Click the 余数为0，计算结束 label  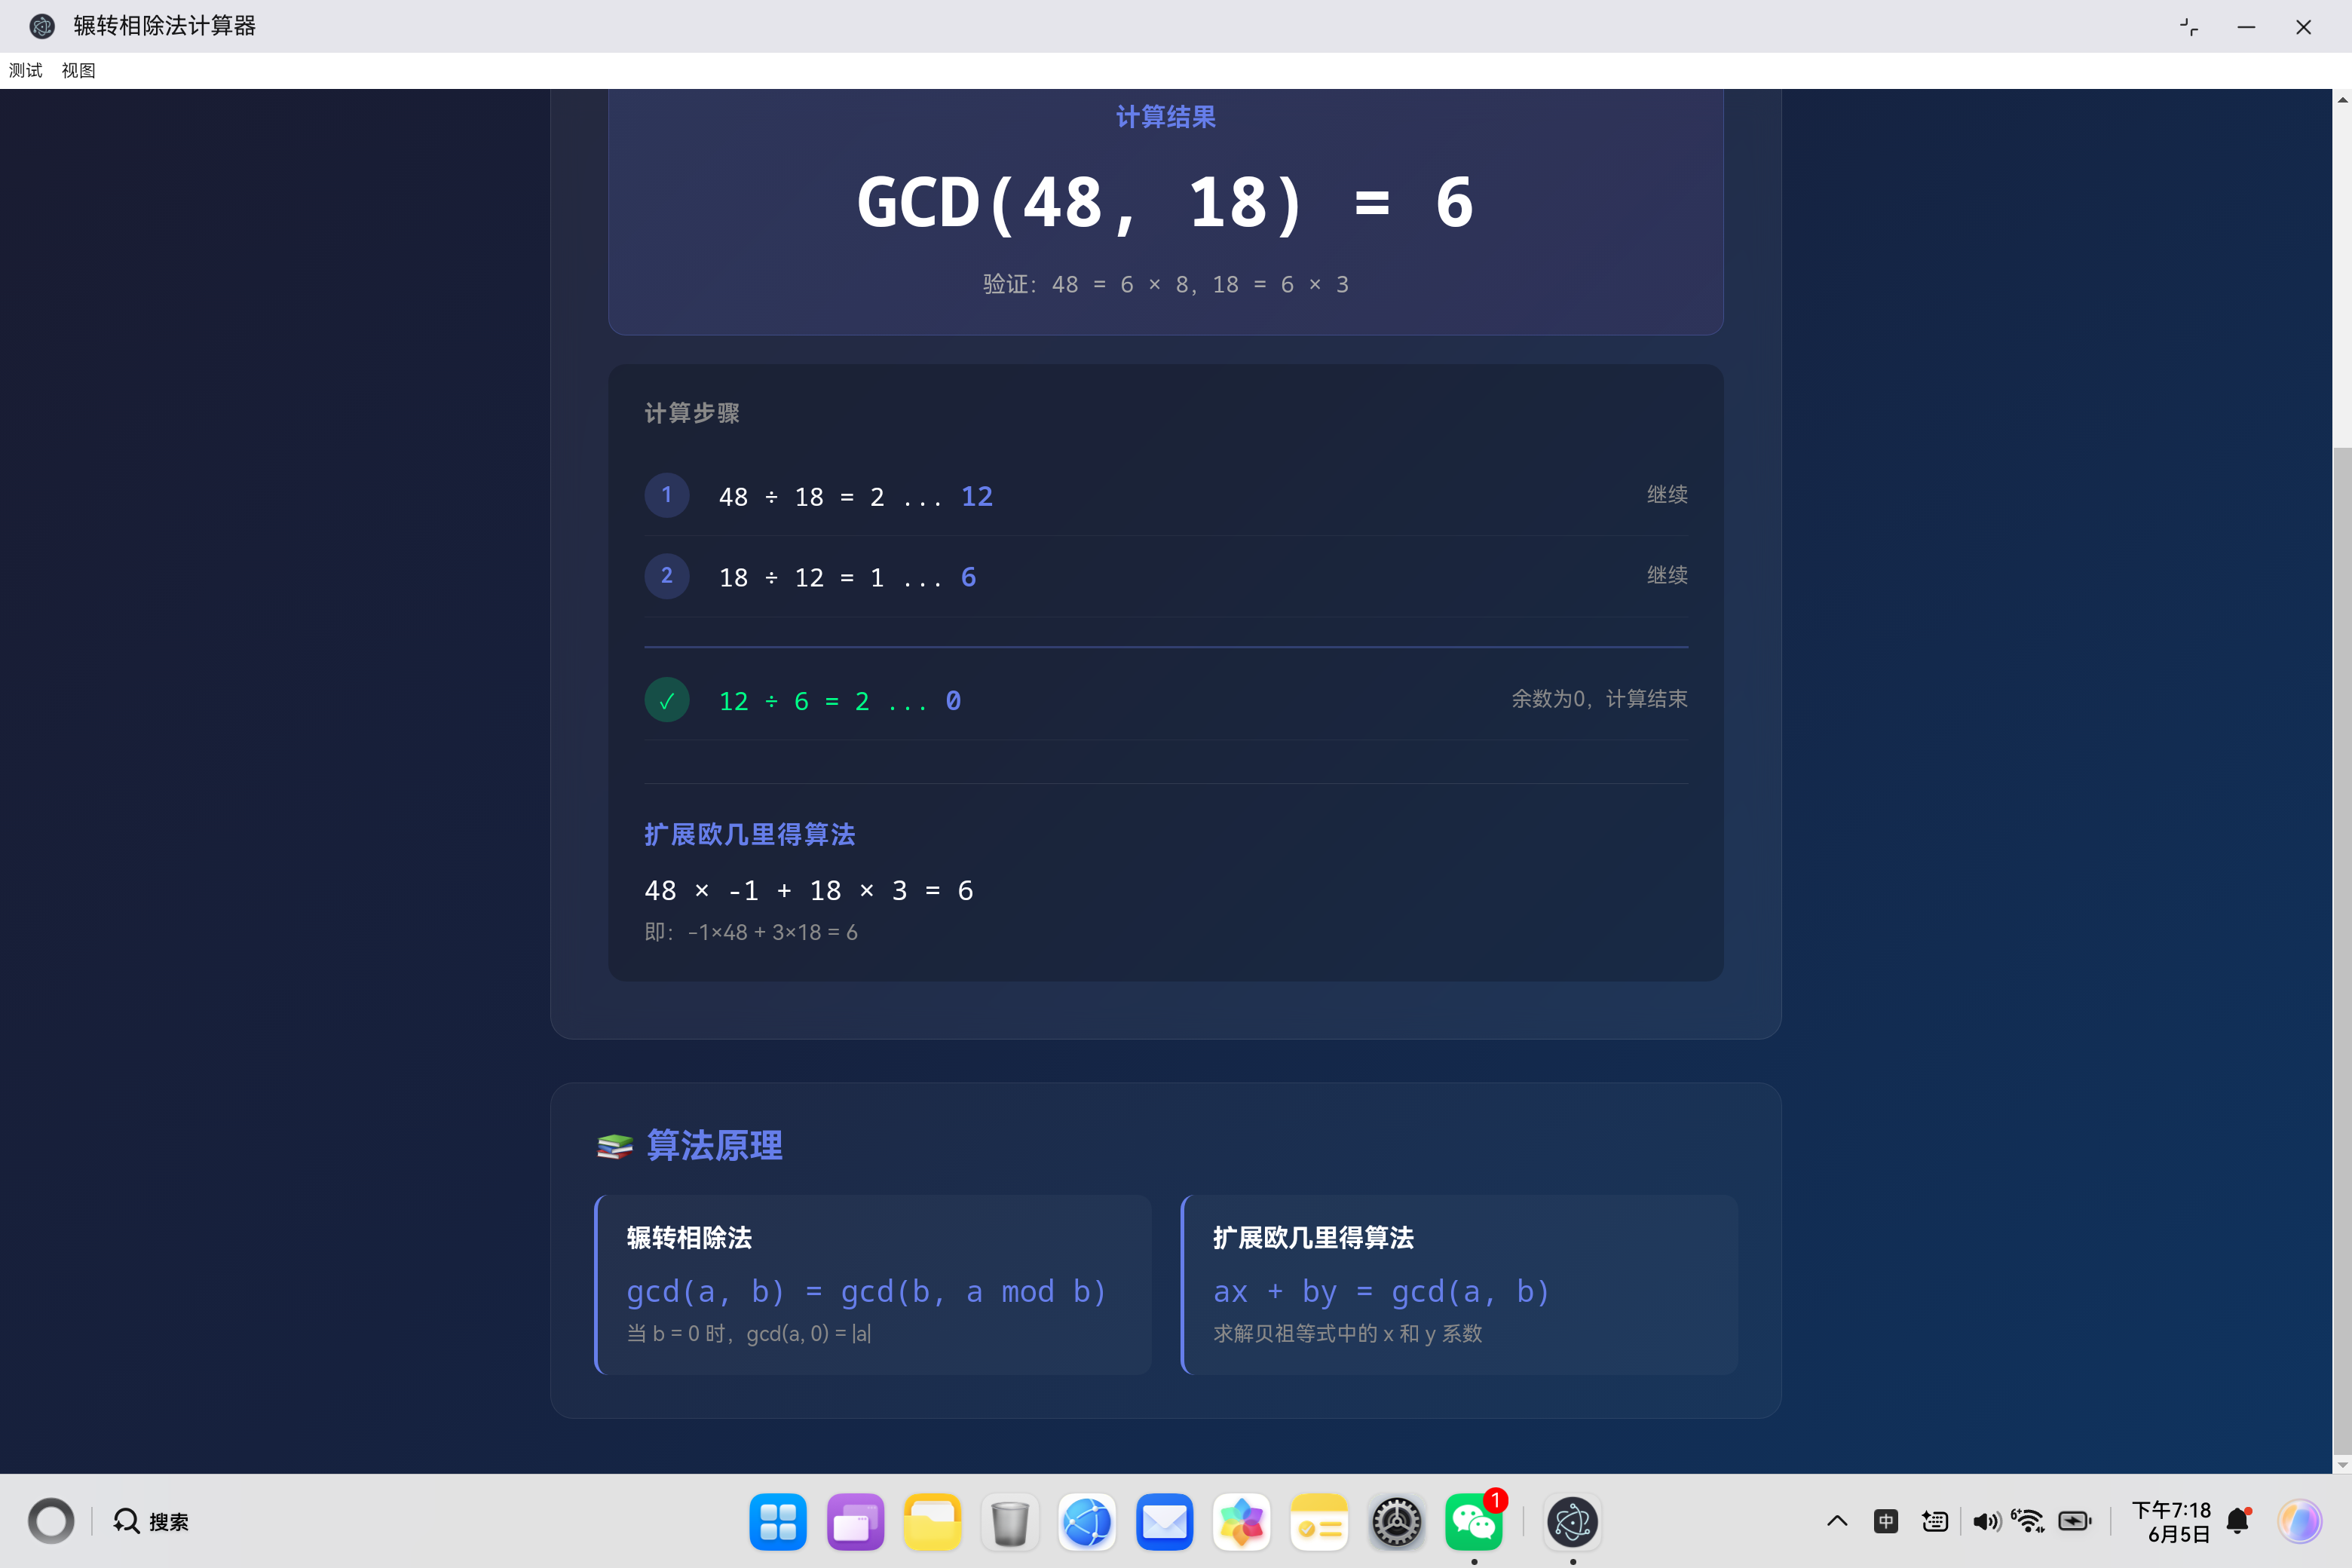coord(1598,699)
